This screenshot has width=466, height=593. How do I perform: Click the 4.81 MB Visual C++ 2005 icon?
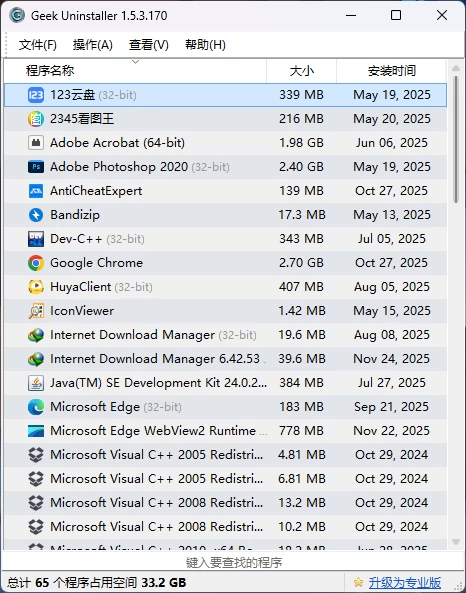(x=36, y=455)
